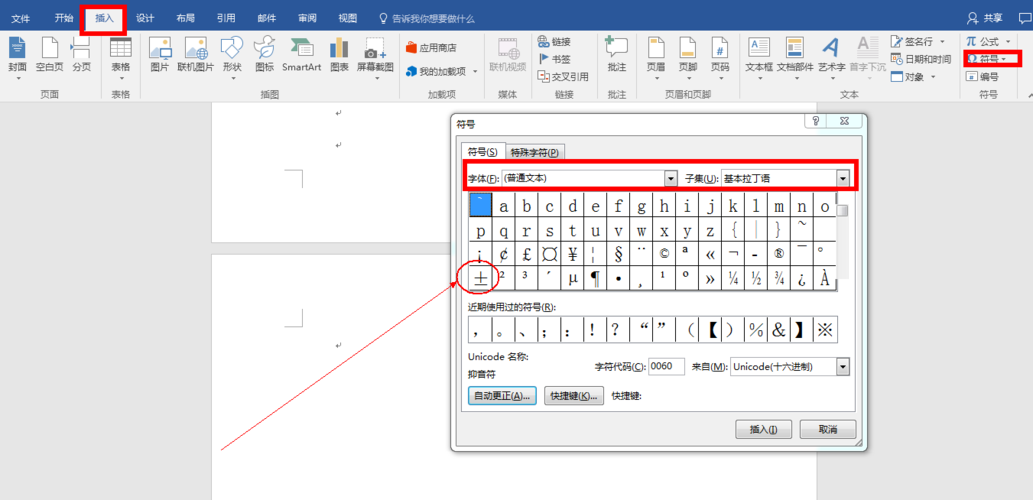1033x500 pixels.
Task: Switch to the 特殊字符 tab
Action: click(x=535, y=152)
